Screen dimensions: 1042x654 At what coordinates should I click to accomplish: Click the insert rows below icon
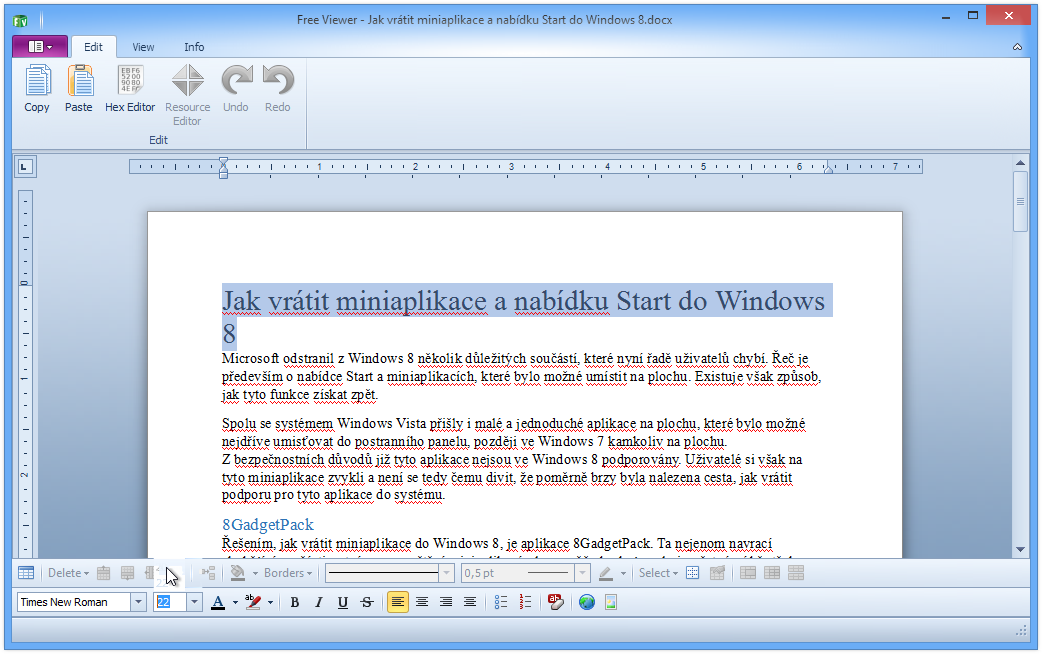point(128,573)
